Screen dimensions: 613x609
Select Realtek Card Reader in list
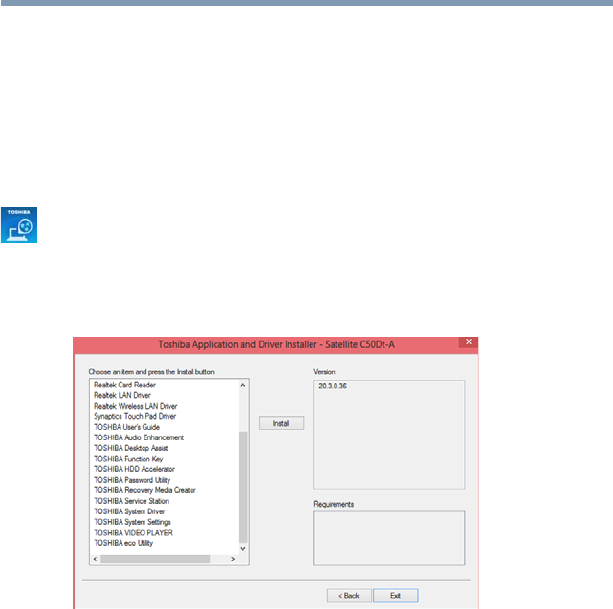click(125, 385)
